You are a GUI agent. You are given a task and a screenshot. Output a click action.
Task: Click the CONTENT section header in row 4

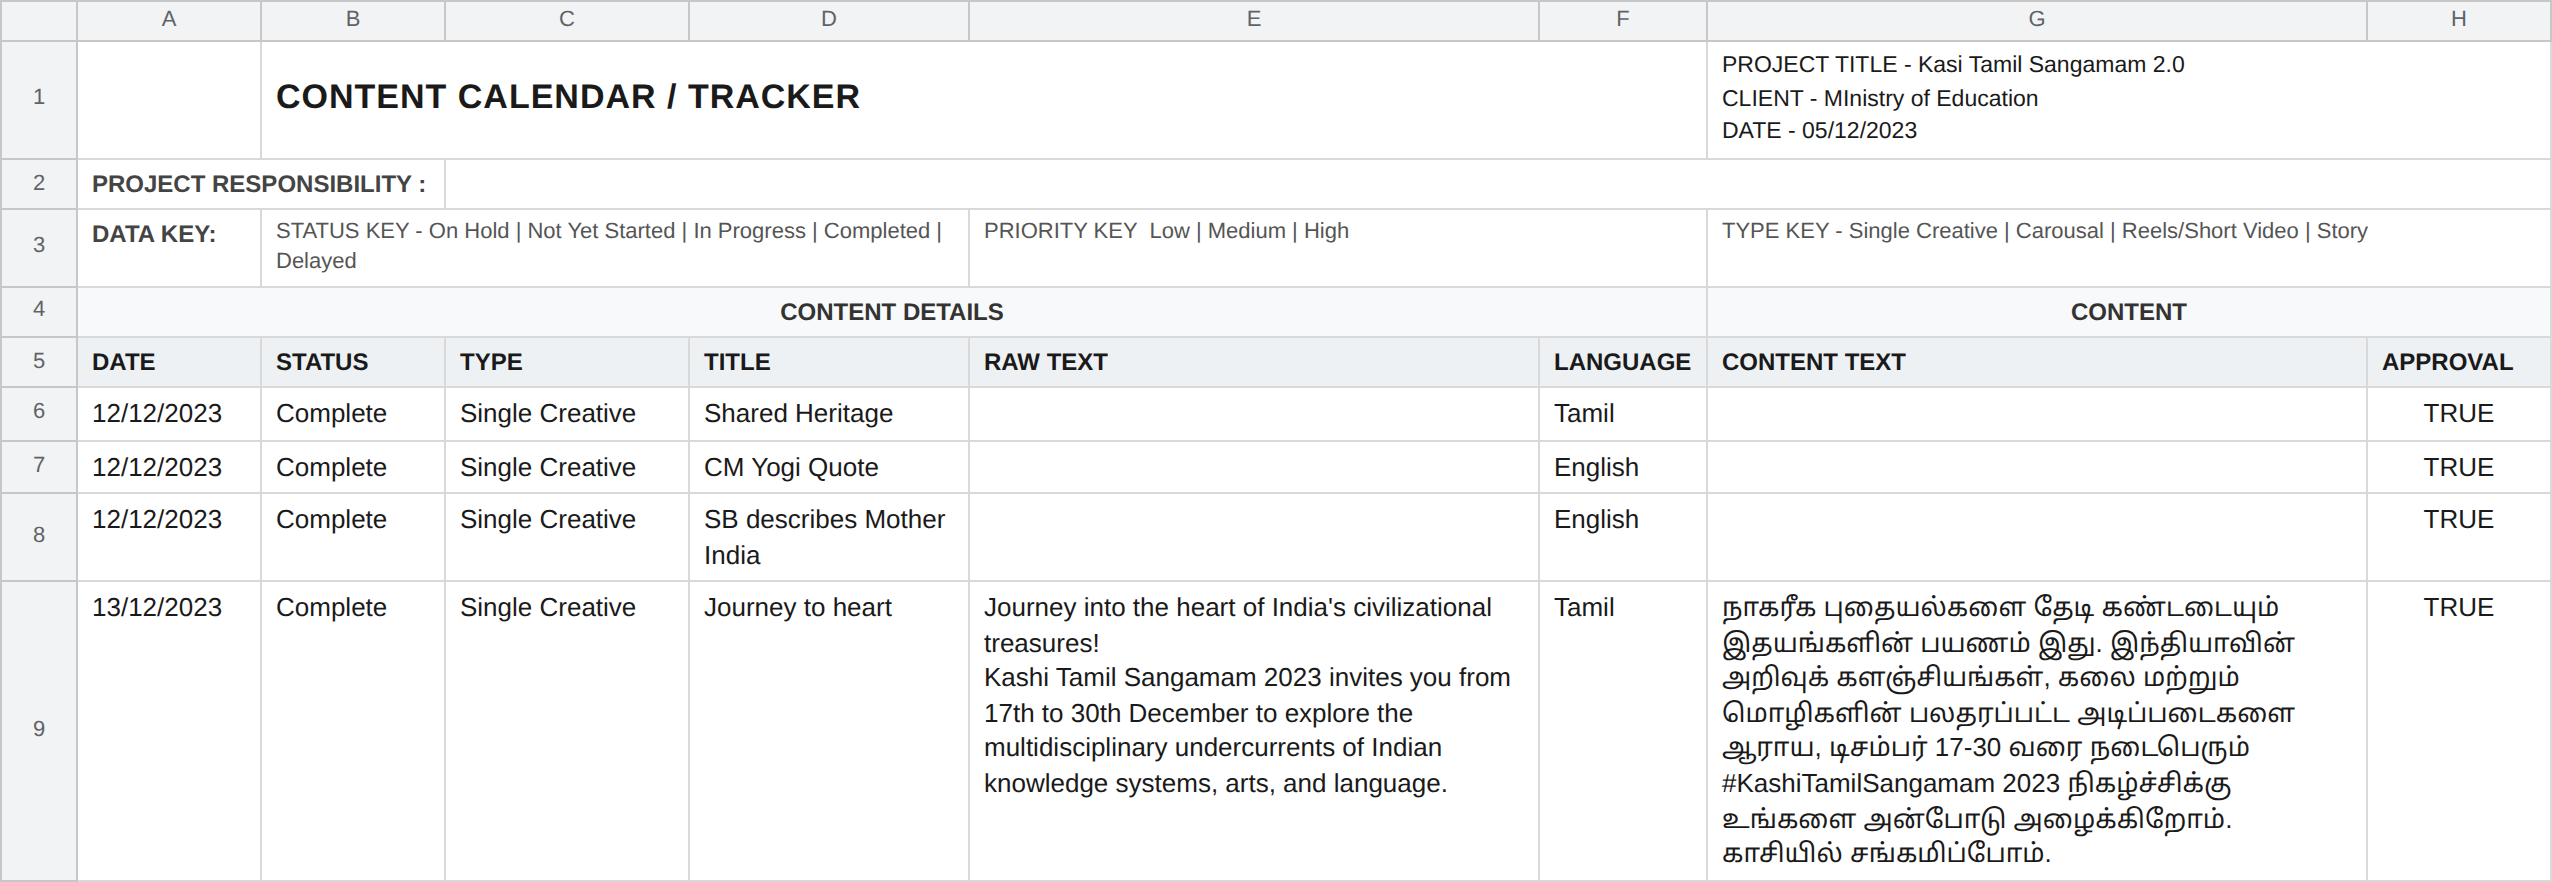(x=2129, y=312)
